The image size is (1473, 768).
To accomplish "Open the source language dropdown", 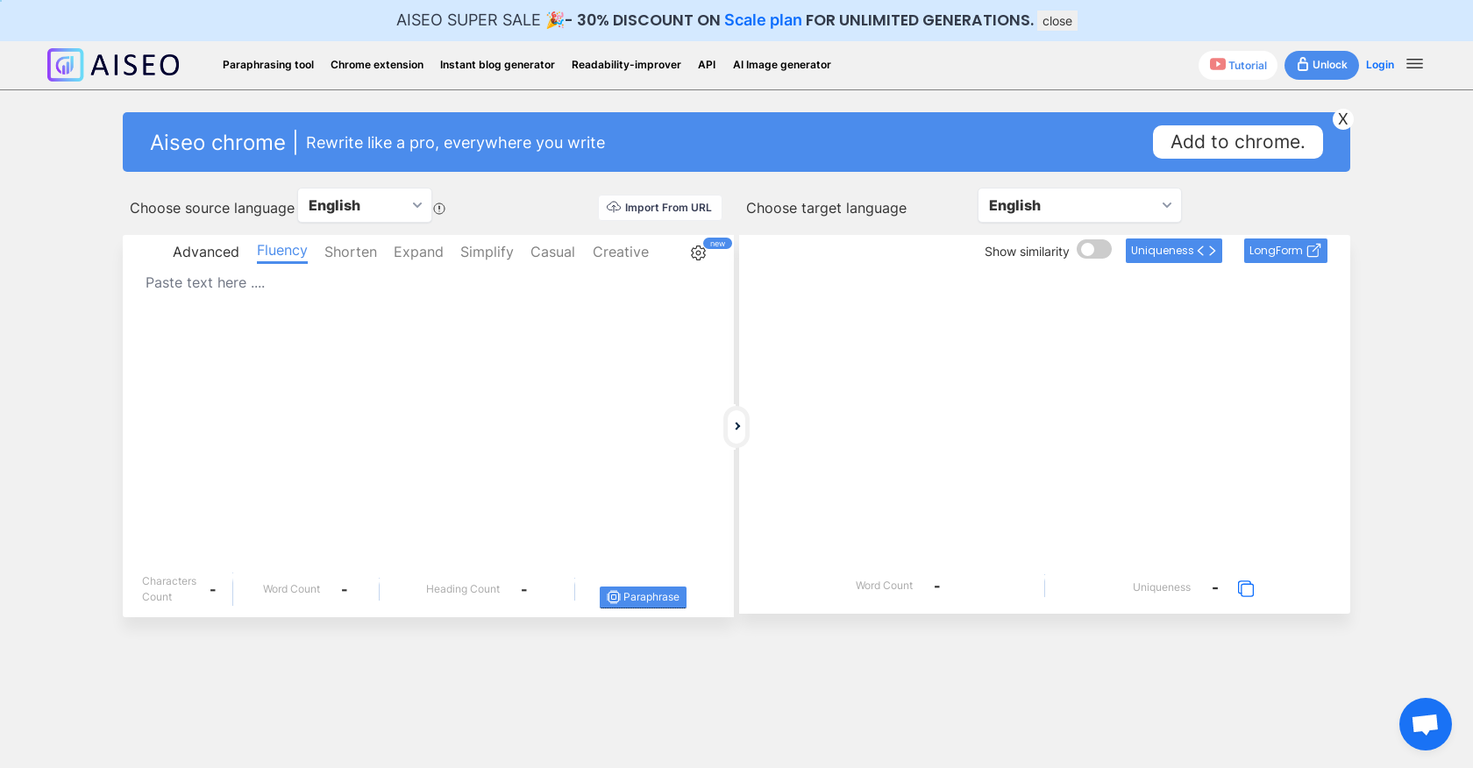I will tap(365, 206).
